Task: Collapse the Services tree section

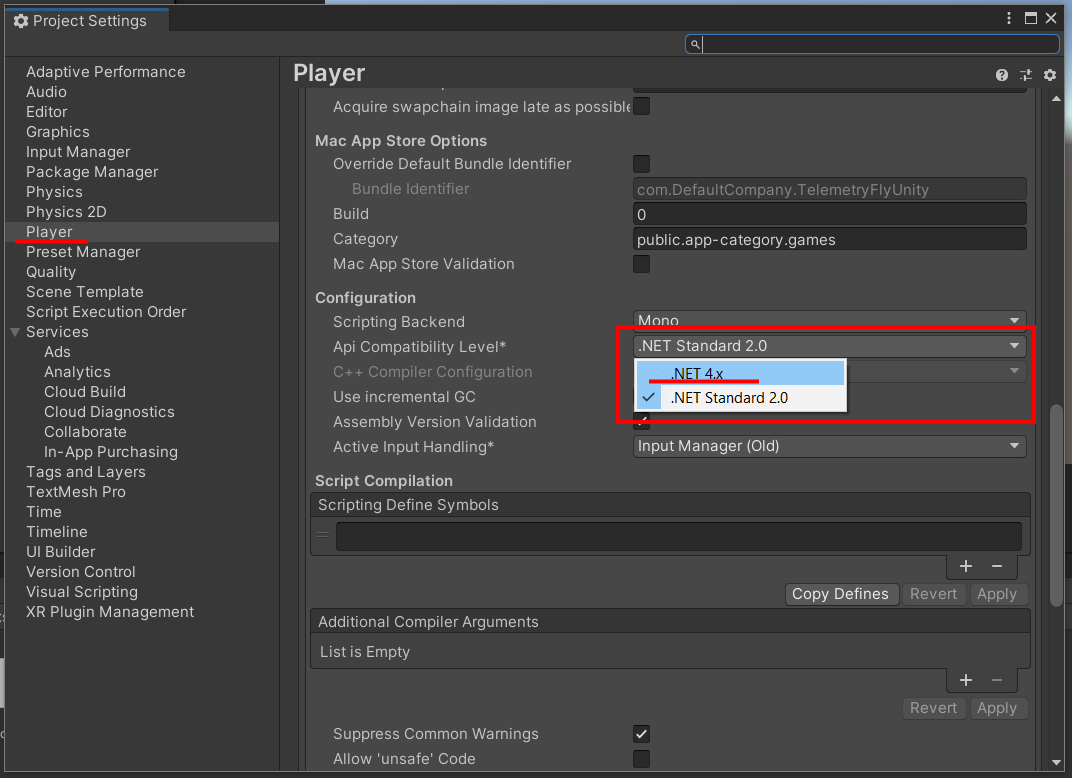Action: pyautogui.click(x=14, y=332)
